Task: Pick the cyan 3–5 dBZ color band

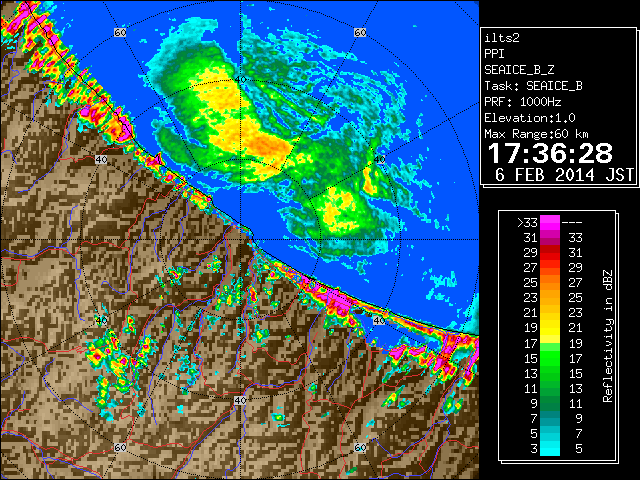Action: [550, 448]
